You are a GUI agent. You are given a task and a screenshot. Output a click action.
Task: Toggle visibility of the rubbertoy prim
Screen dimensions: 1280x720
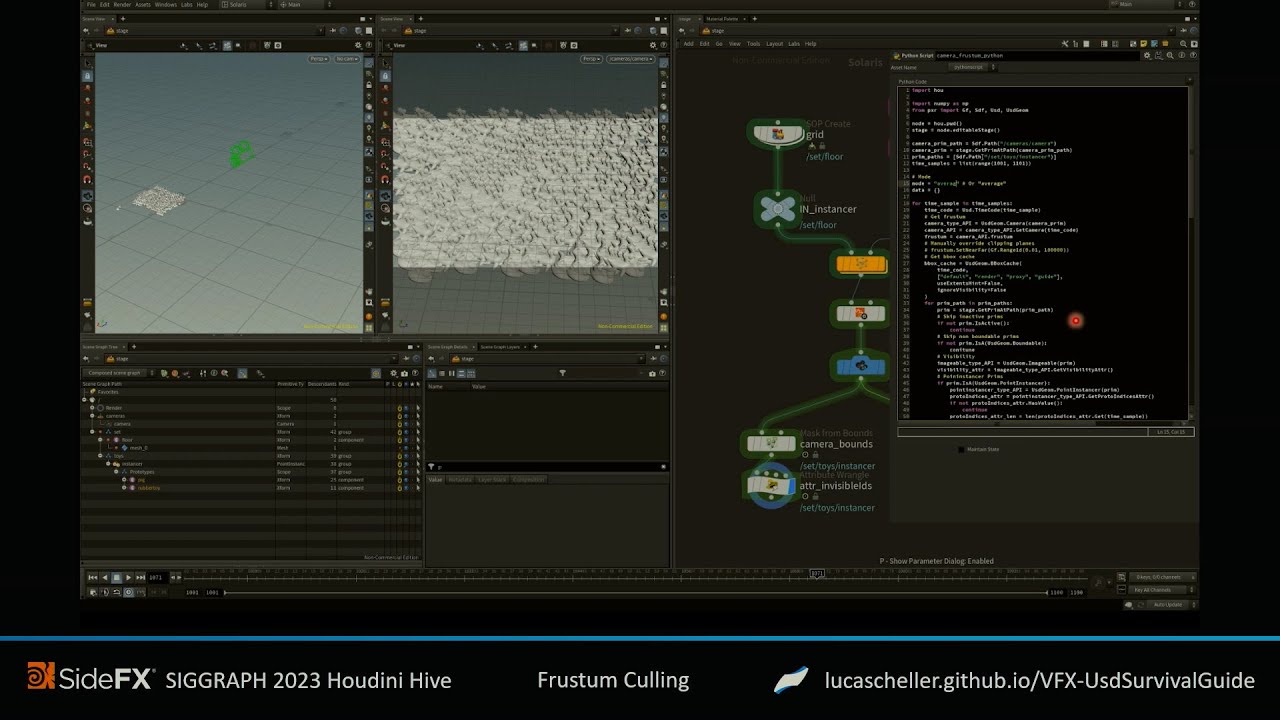coord(406,488)
